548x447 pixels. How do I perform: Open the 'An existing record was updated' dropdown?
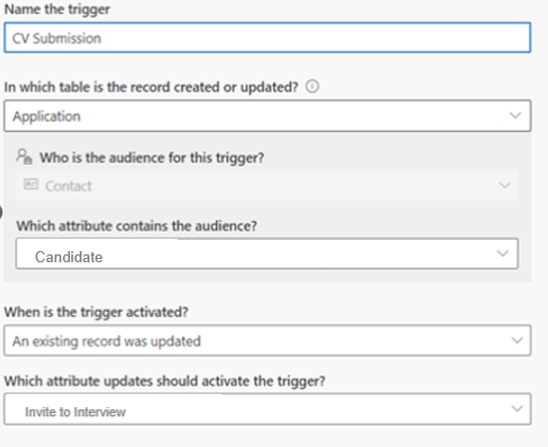(x=267, y=340)
